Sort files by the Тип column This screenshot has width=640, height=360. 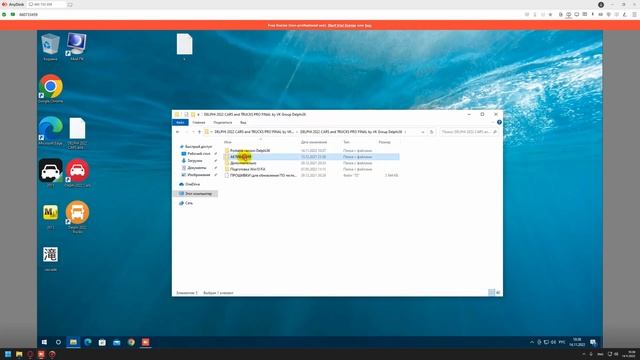click(x=347, y=142)
